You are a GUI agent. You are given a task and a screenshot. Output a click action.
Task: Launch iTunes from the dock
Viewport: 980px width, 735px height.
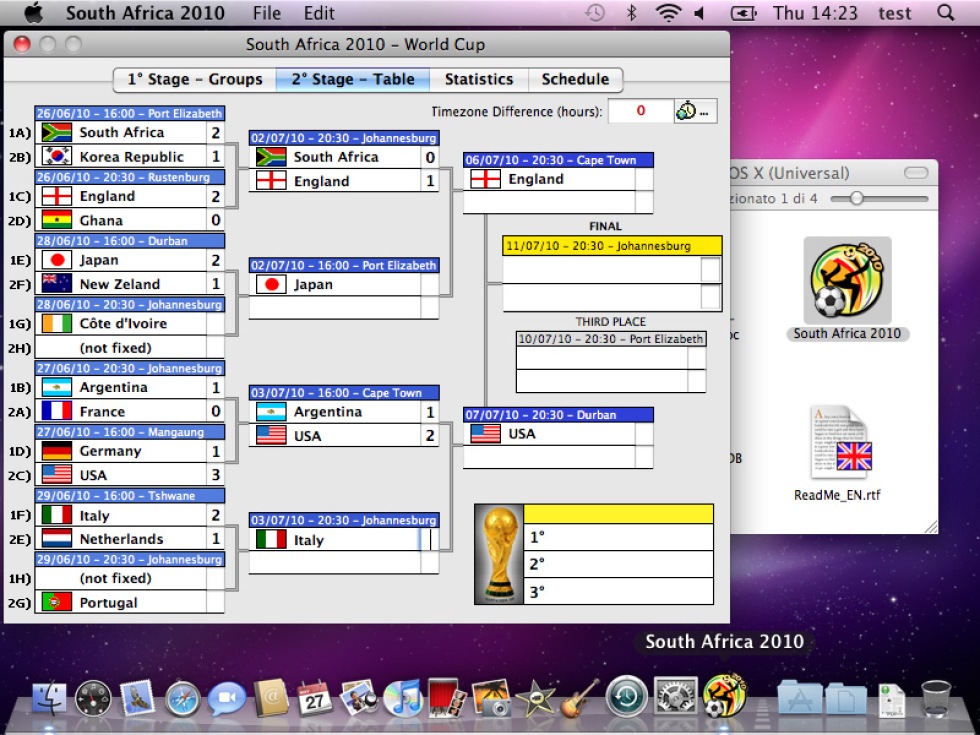pyautogui.click(x=403, y=698)
